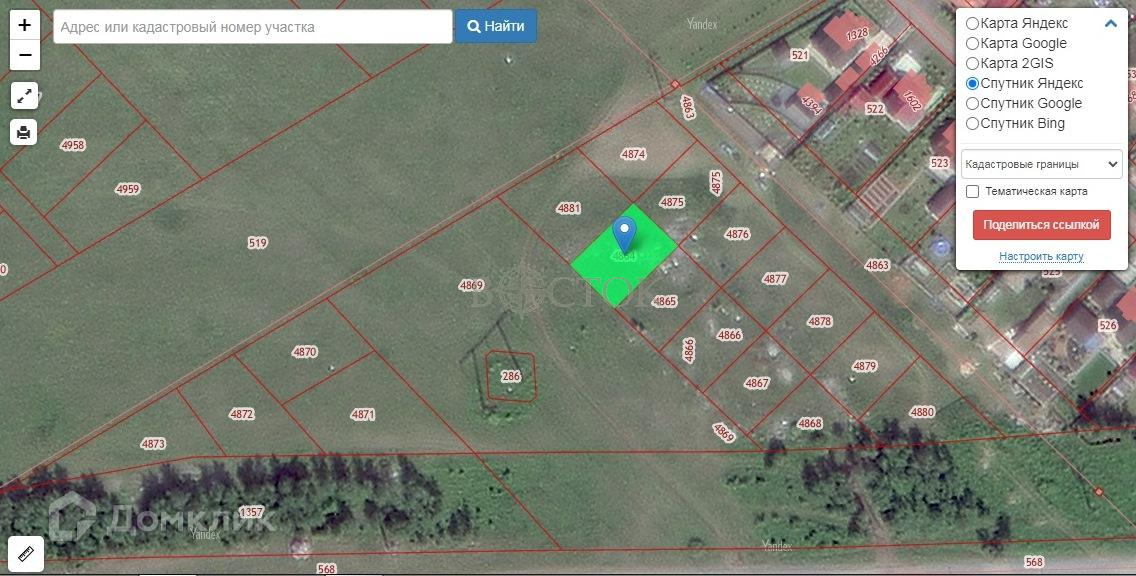The height and width of the screenshot is (576, 1136).
Task: Click parcel label 526
Action: (x=1108, y=325)
